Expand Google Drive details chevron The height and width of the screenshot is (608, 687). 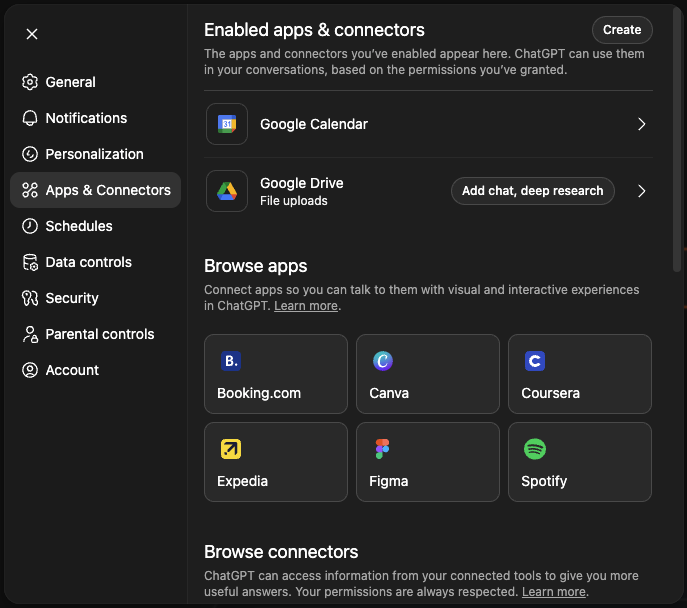[x=641, y=191]
